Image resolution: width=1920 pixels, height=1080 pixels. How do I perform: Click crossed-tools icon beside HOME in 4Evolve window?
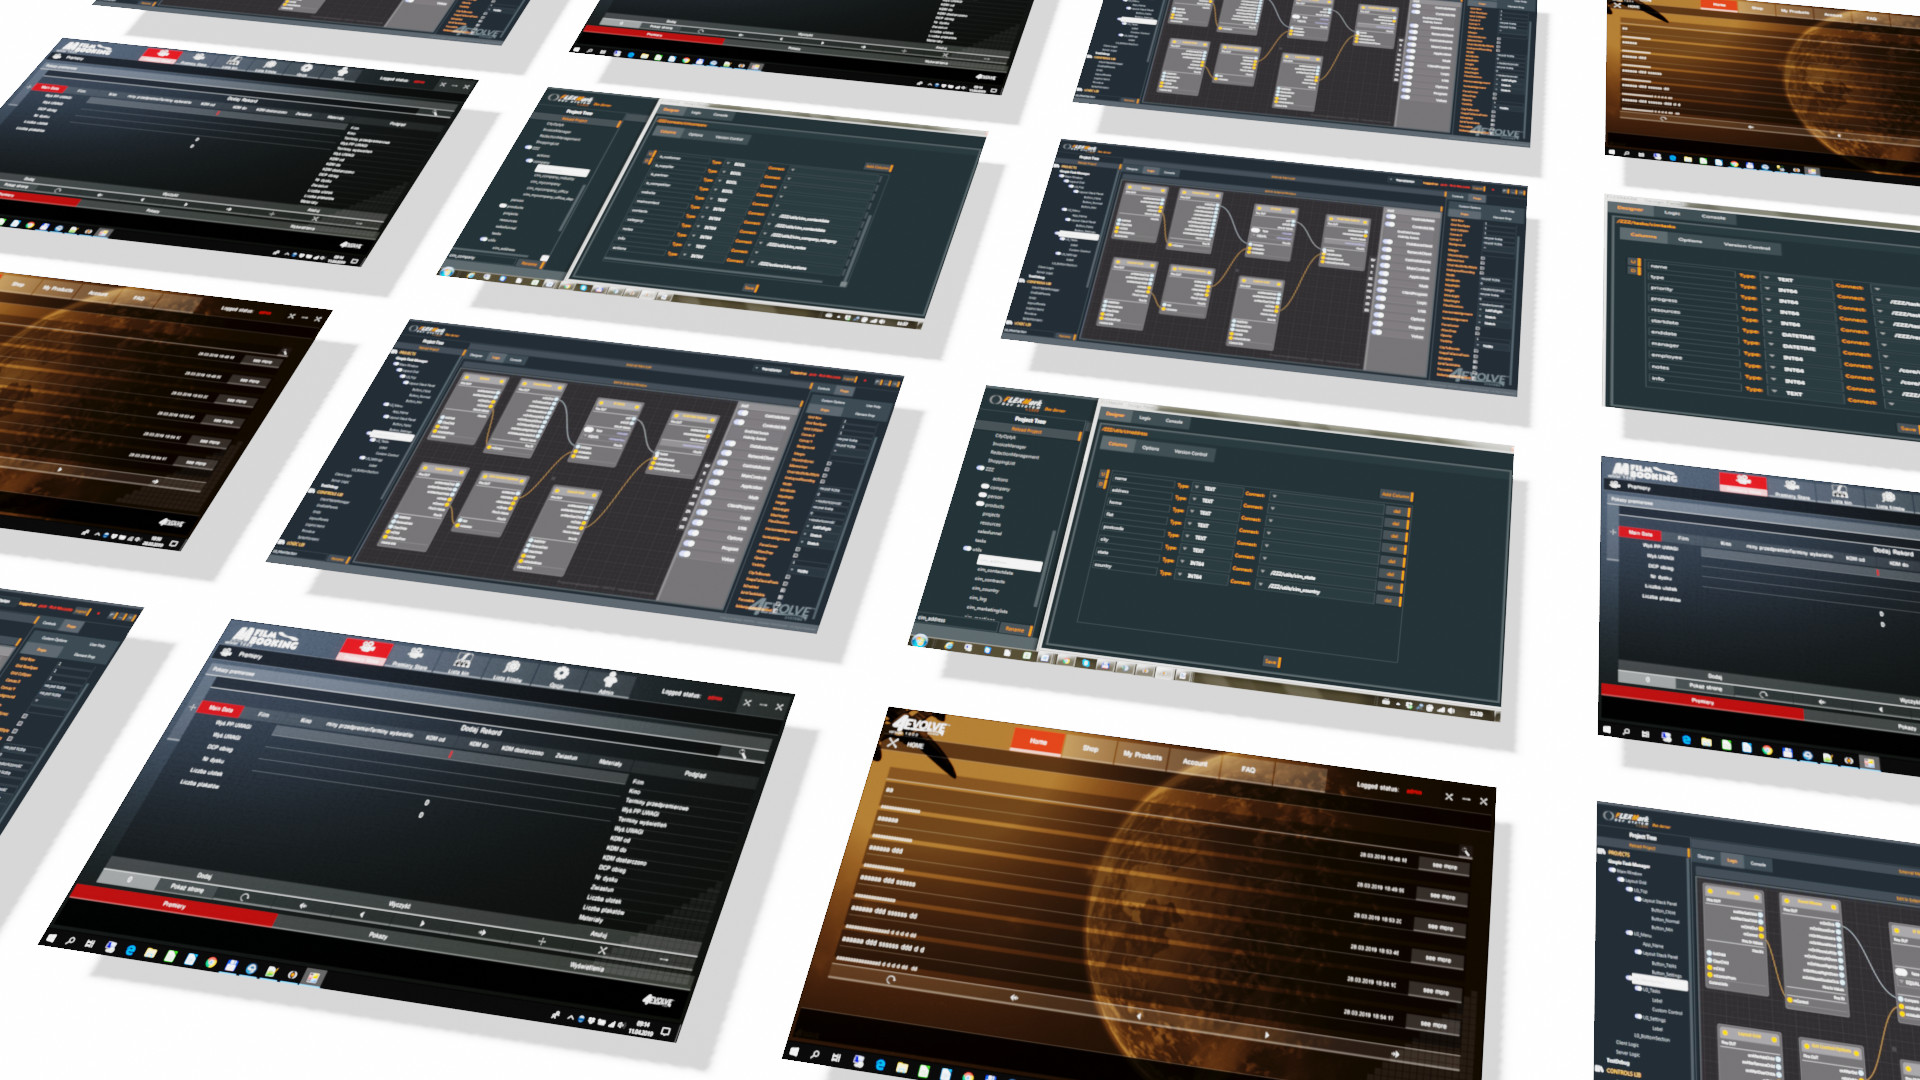(x=893, y=743)
